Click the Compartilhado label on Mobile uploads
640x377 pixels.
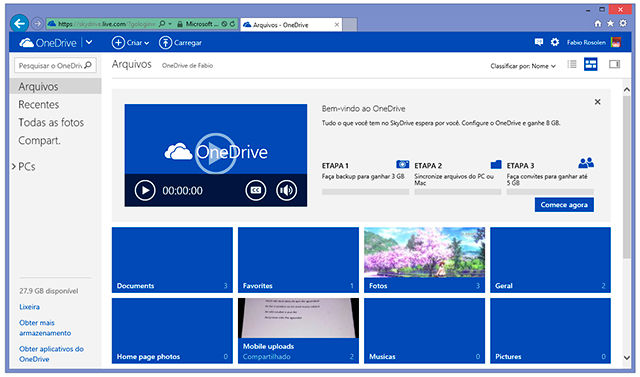[267, 357]
